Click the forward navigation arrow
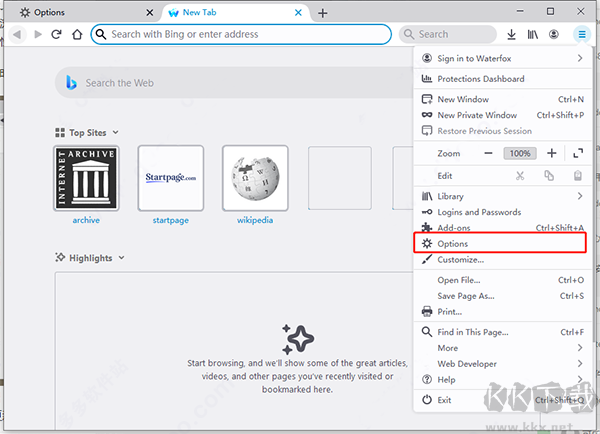This screenshot has height=434, width=600. tap(38, 34)
